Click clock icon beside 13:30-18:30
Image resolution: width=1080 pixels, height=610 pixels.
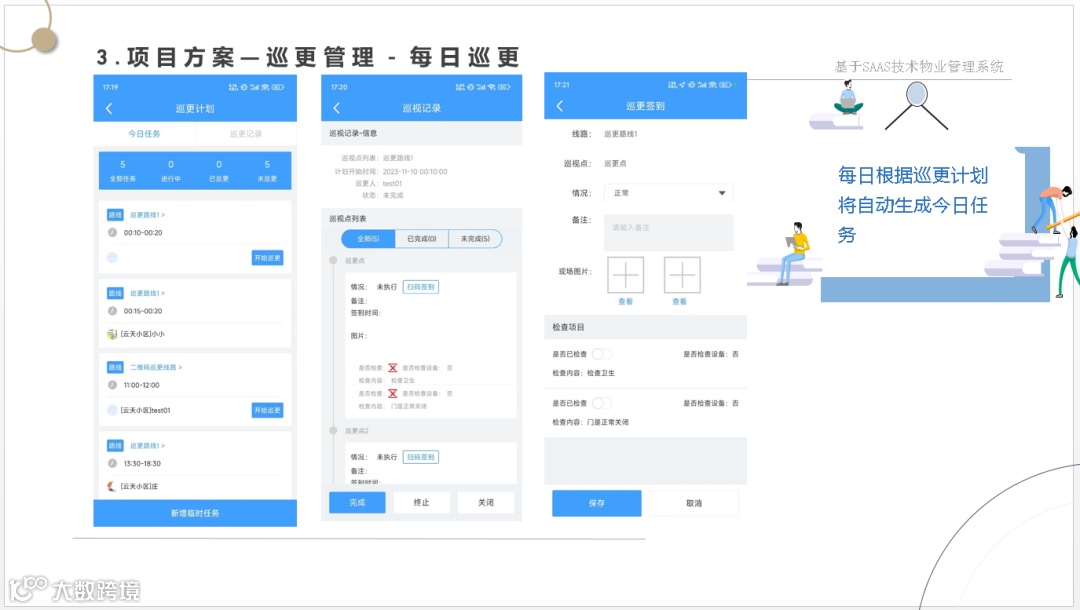click(x=112, y=463)
